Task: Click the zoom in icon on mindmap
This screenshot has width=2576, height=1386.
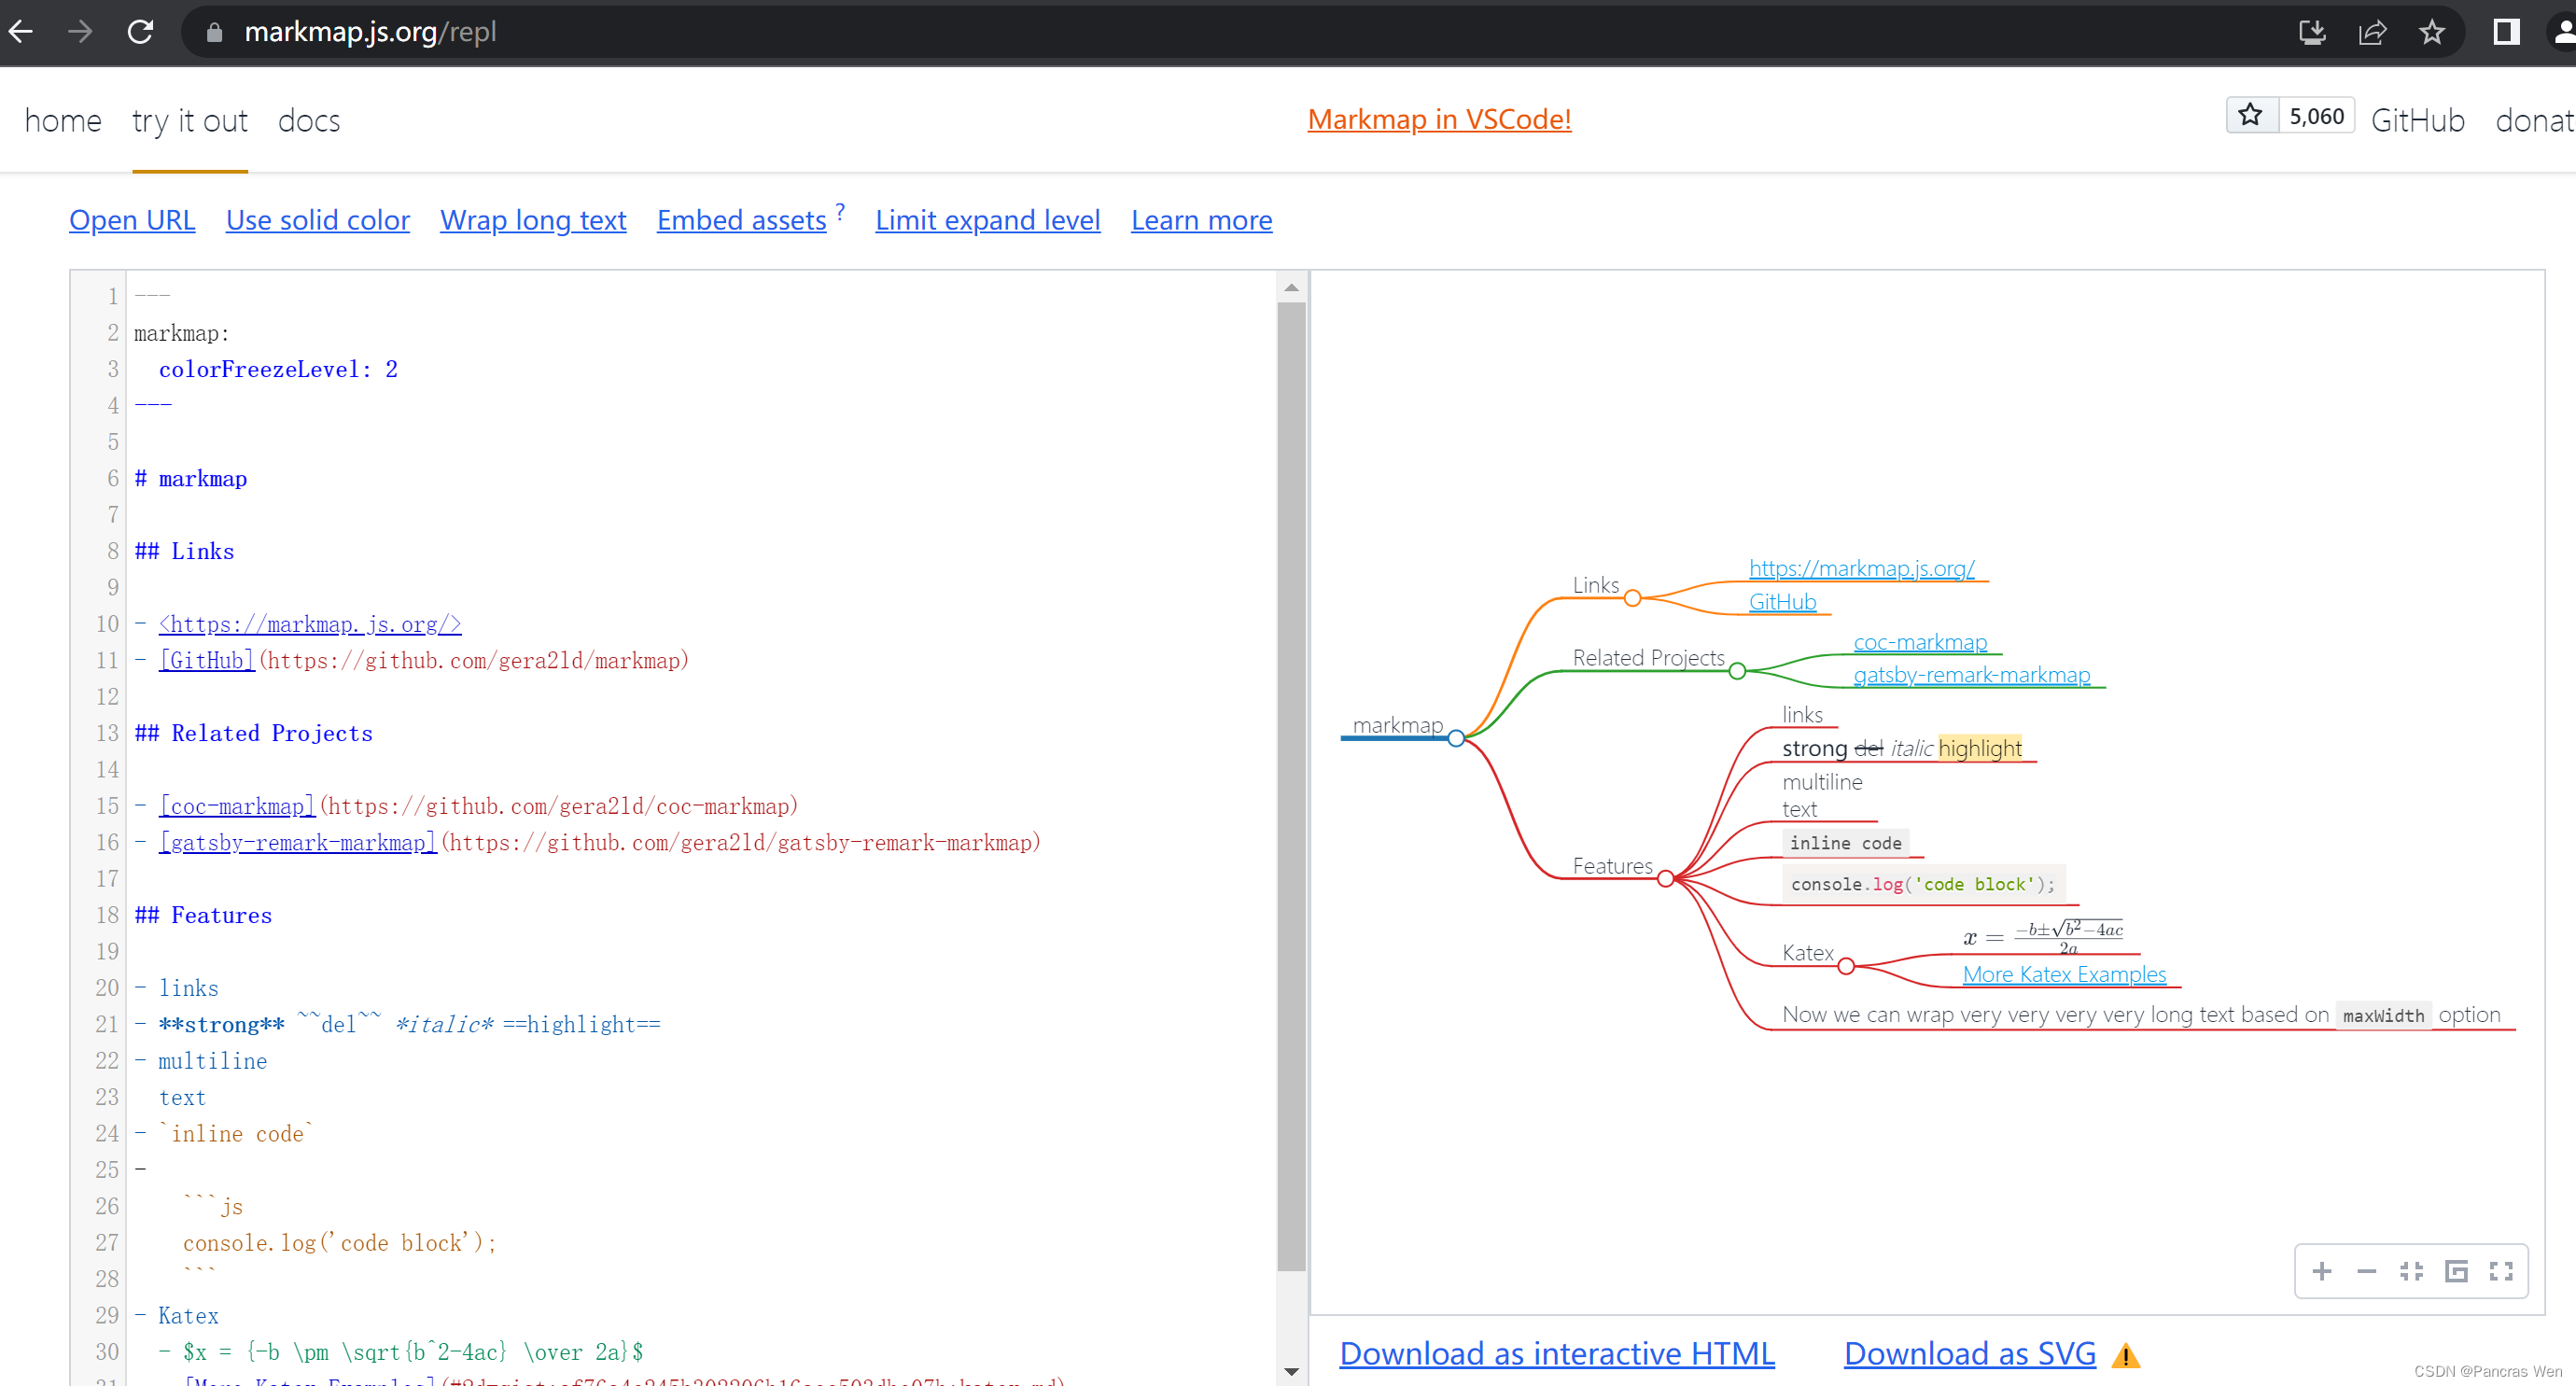Action: (2323, 1270)
